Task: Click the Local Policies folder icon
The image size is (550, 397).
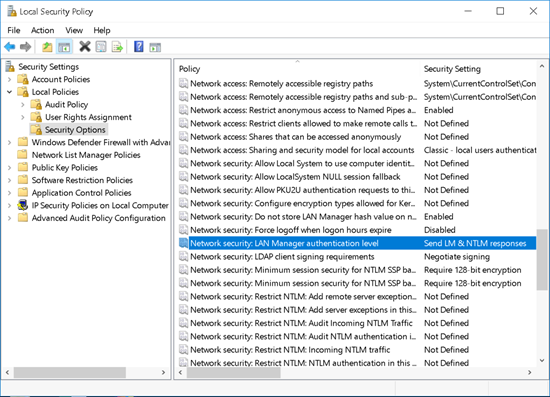Action: [x=23, y=92]
